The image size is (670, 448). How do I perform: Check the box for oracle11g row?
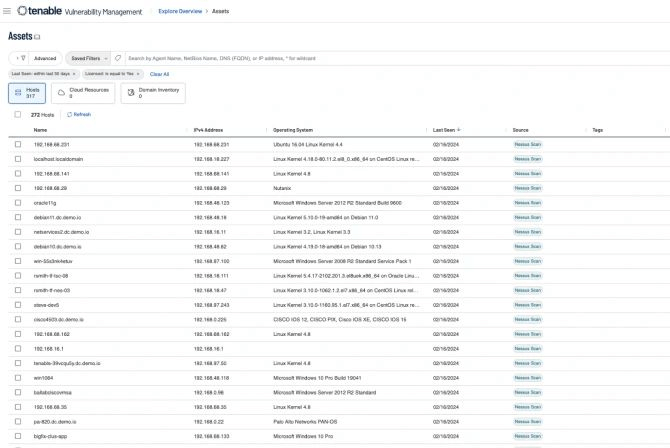point(18,203)
